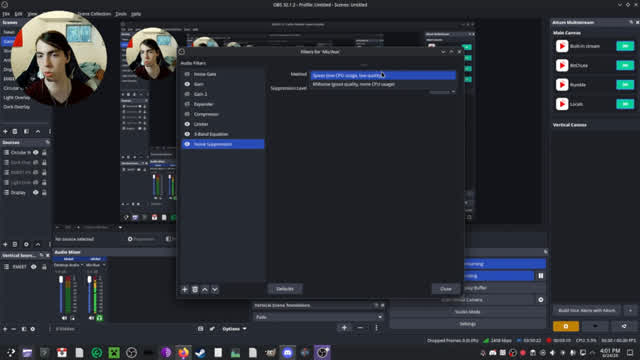Toggle visibility of Noise Suppression filter
This screenshot has width=640, height=360.
(187, 144)
